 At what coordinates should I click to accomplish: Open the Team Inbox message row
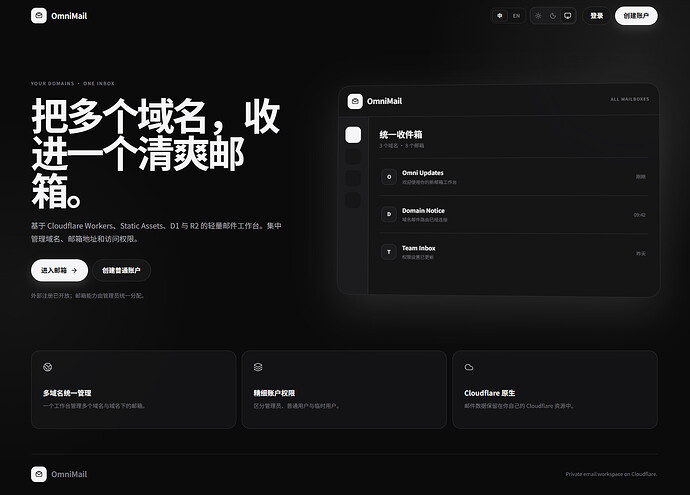point(514,252)
